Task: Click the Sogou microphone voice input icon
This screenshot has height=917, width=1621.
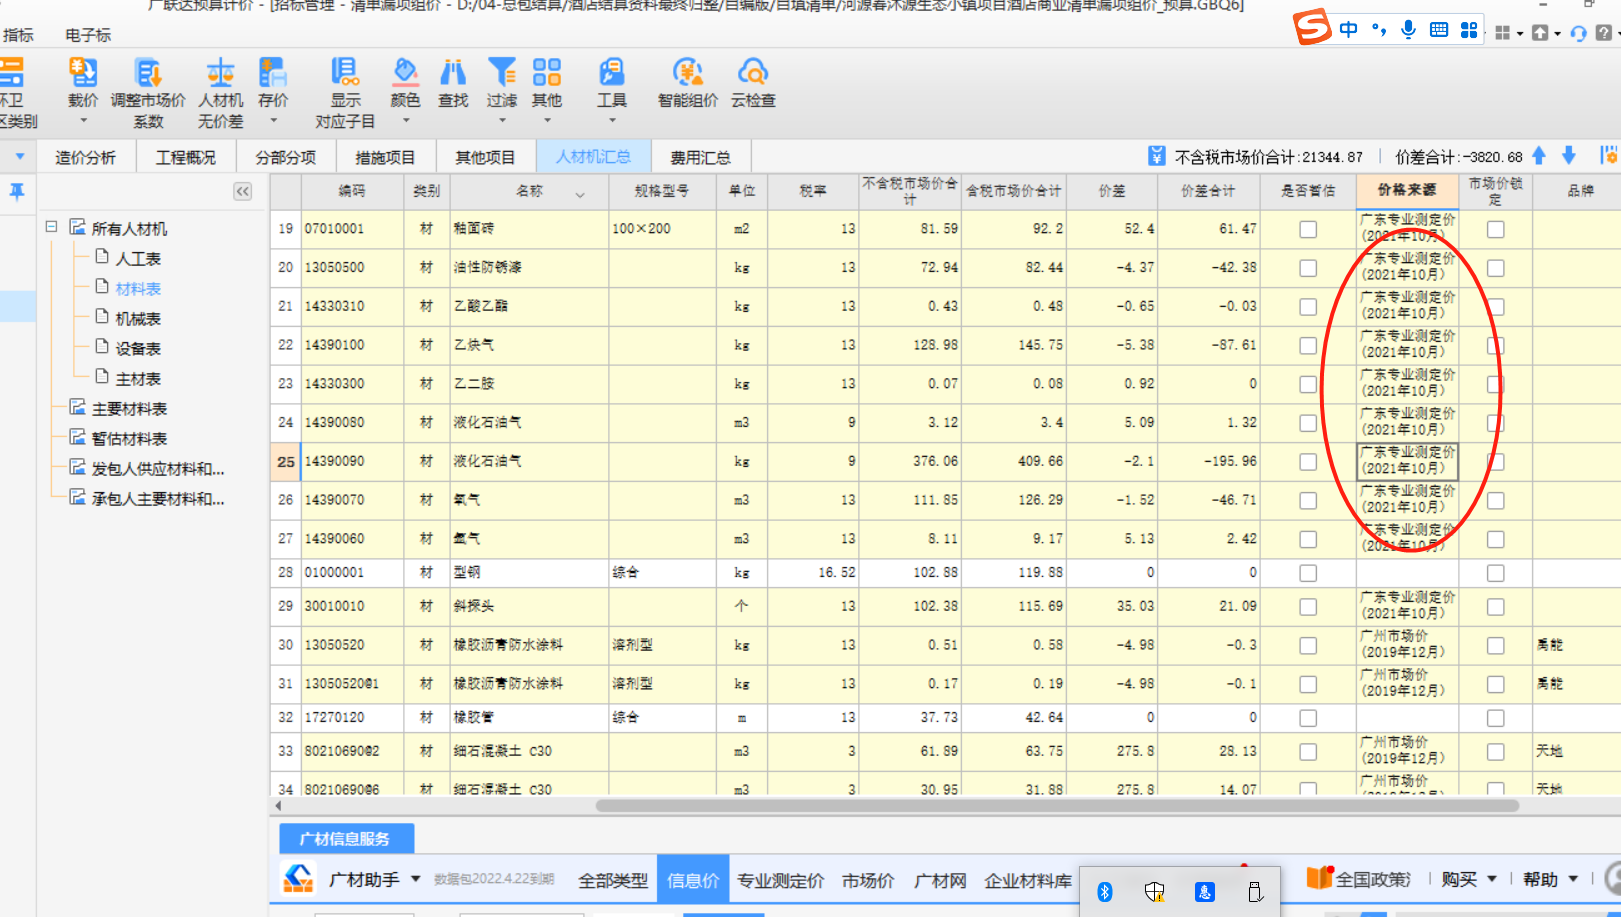Action: (1408, 30)
